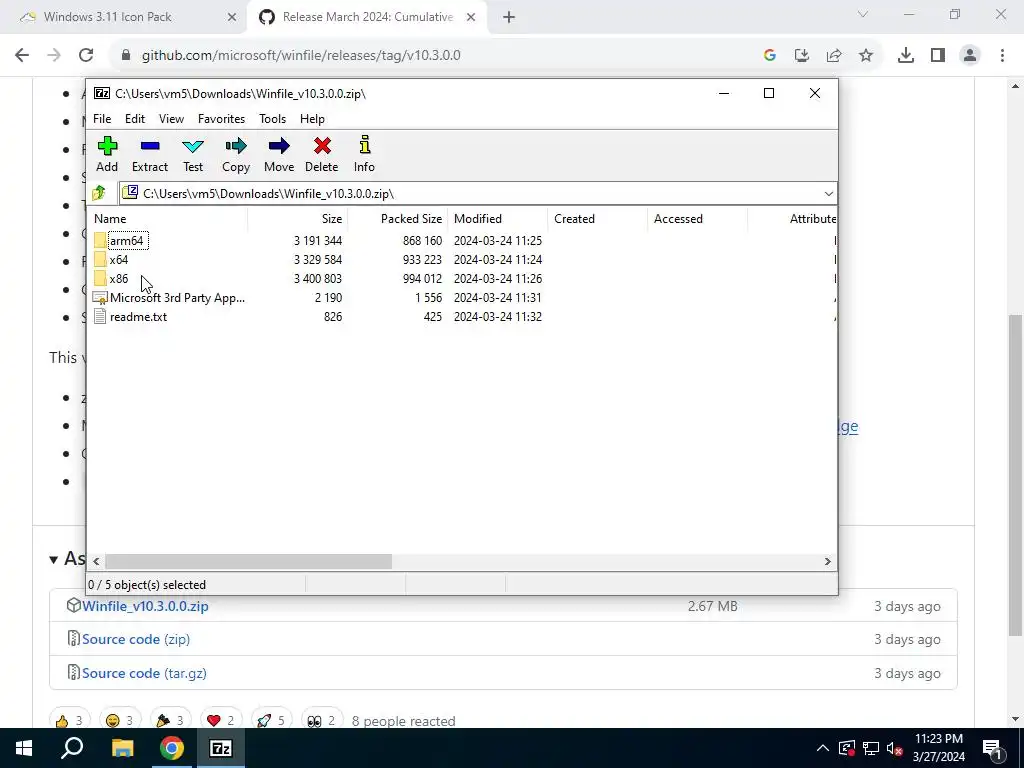This screenshot has width=1024, height=768.
Task: Collapse the Assets section triangle
Action: tap(54, 559)
